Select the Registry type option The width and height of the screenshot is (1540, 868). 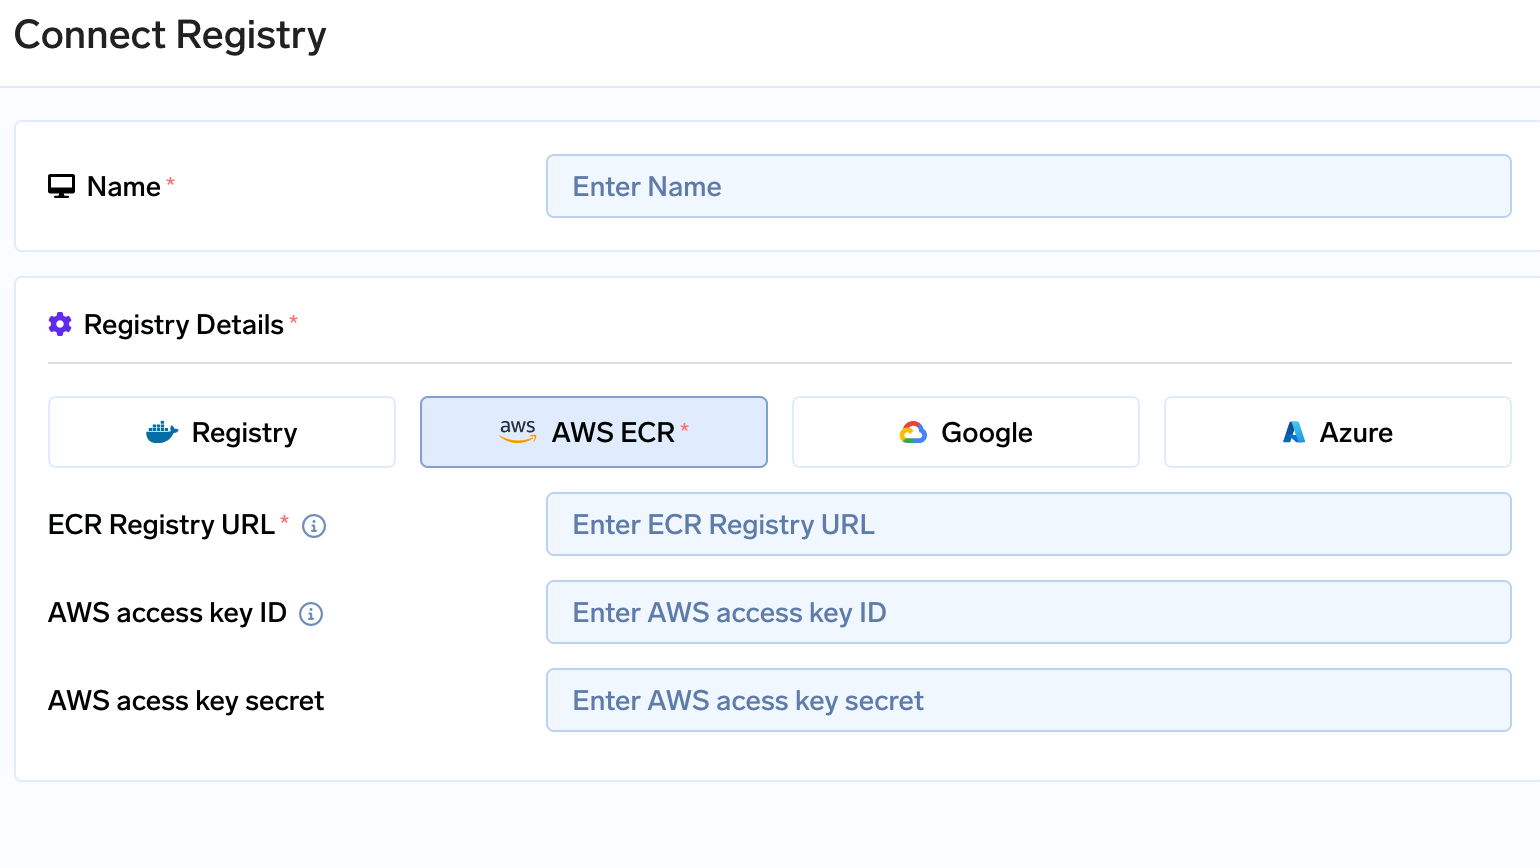coord(222,432)
